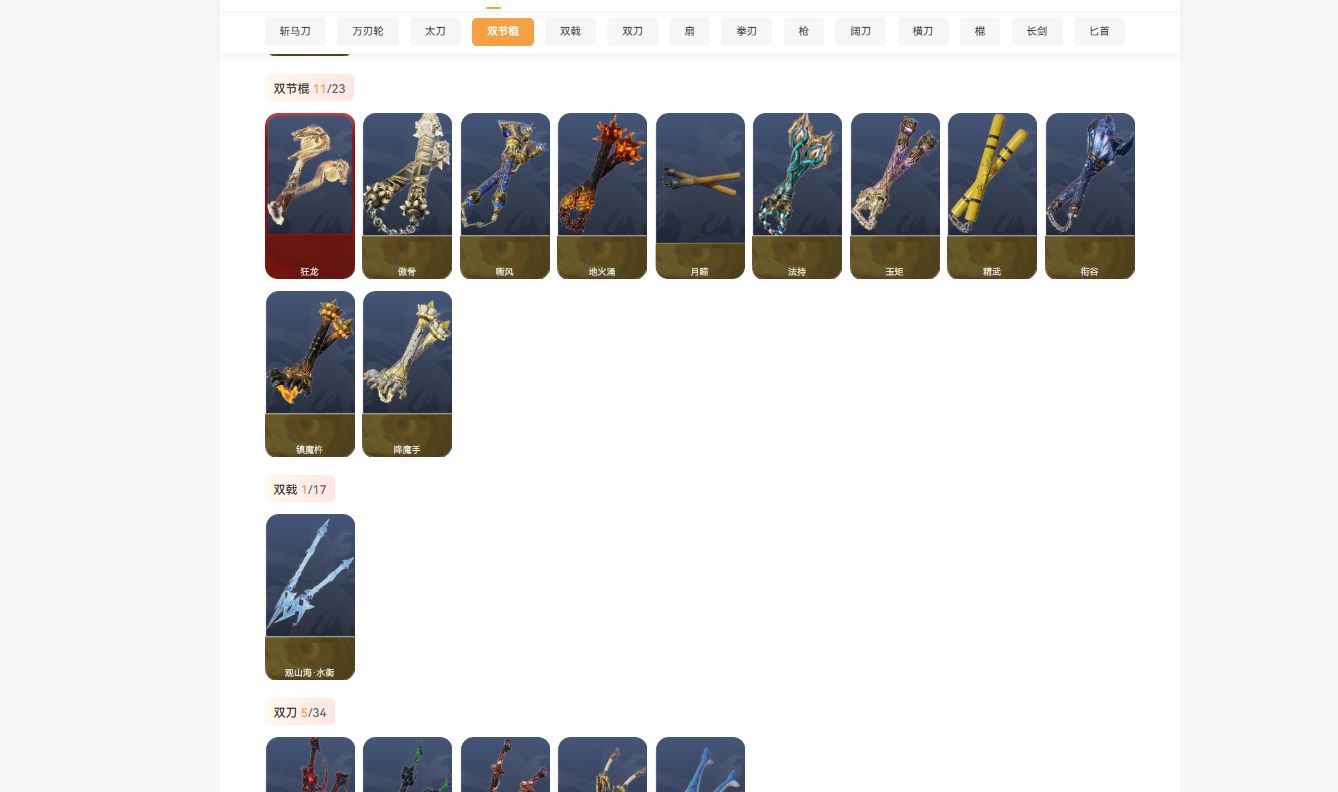Select the 法持 teal nunchaku card
Screen dimensions: 1338x792
coord(797,196)
